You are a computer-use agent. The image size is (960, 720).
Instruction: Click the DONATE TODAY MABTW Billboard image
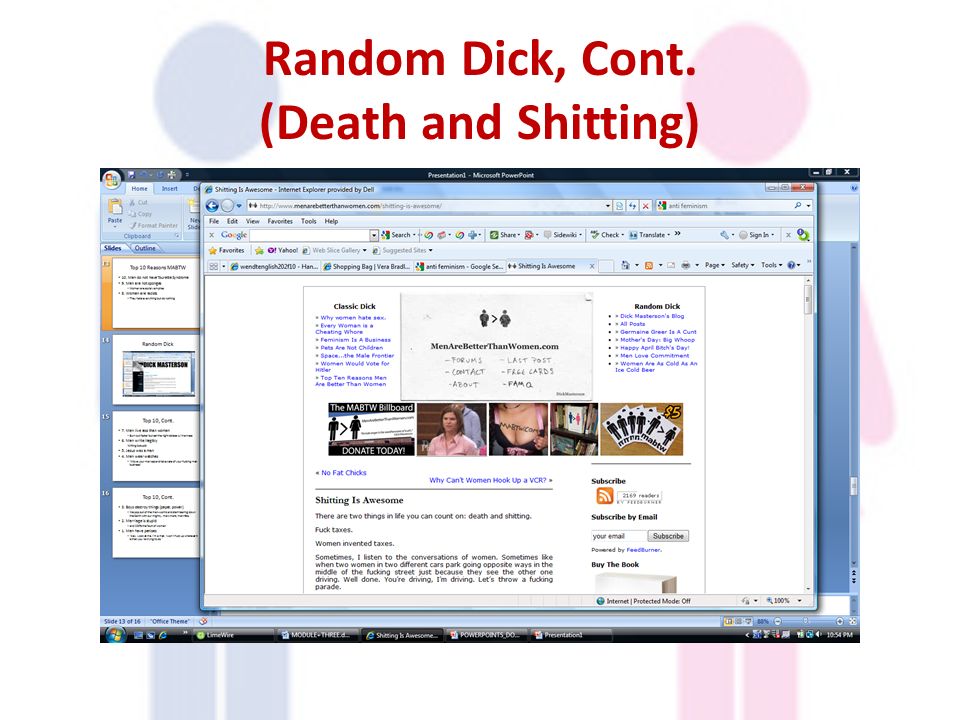pos(371,429)
